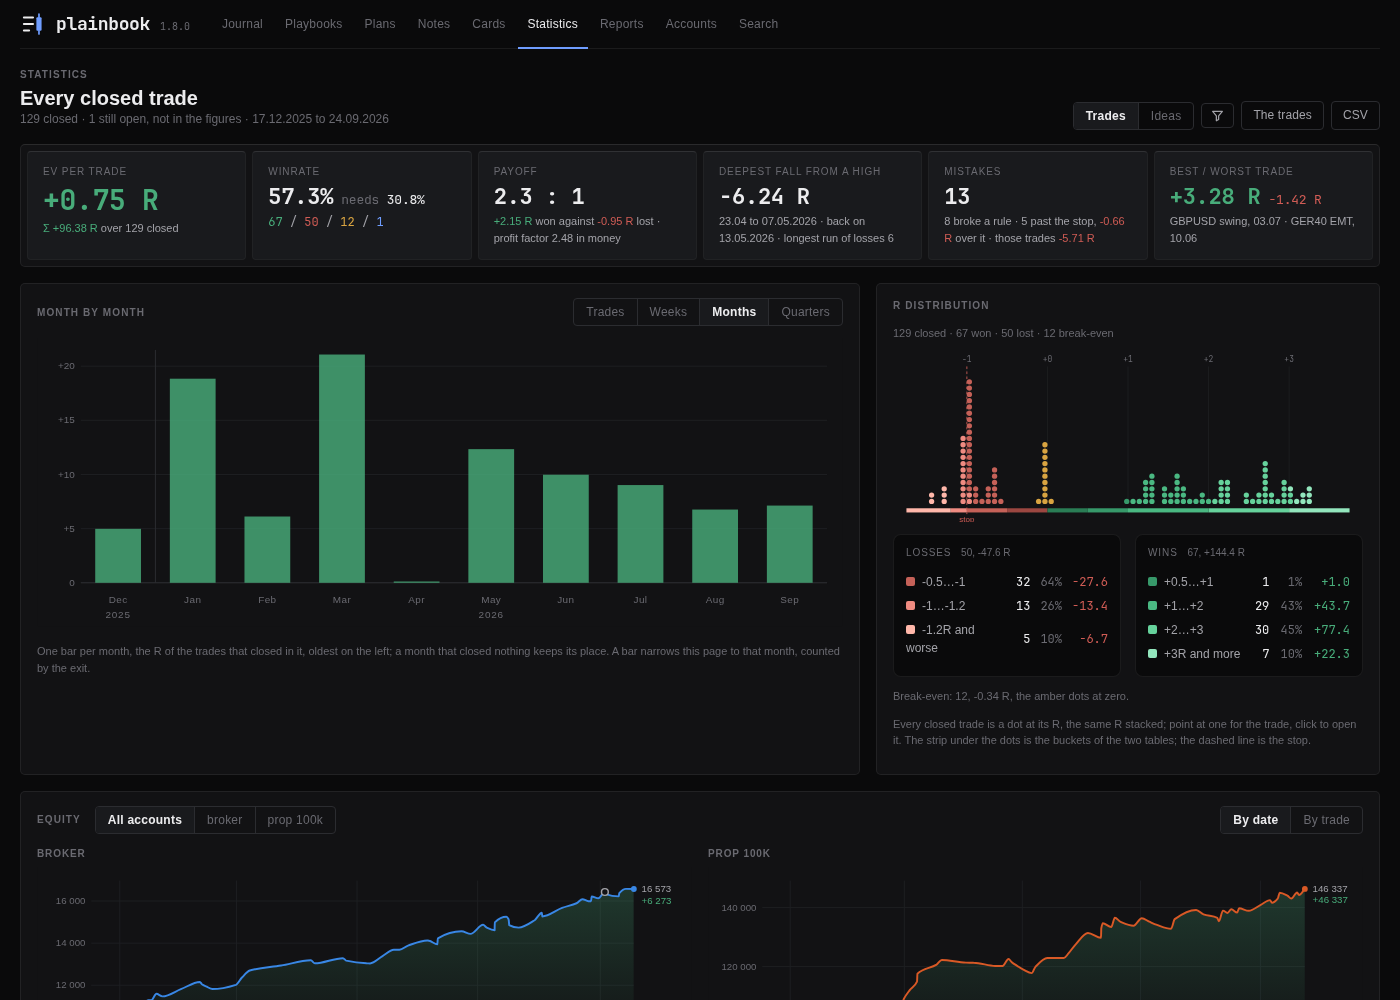Select the Dec 2025 bar in the chart
The width and height of the screenshot is (1400, 1000).
[118, 556]
